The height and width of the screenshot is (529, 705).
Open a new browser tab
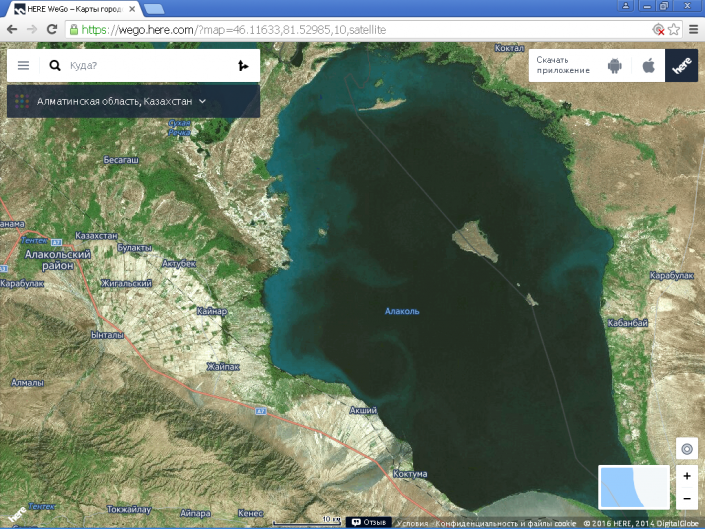[x=155, y=9]
